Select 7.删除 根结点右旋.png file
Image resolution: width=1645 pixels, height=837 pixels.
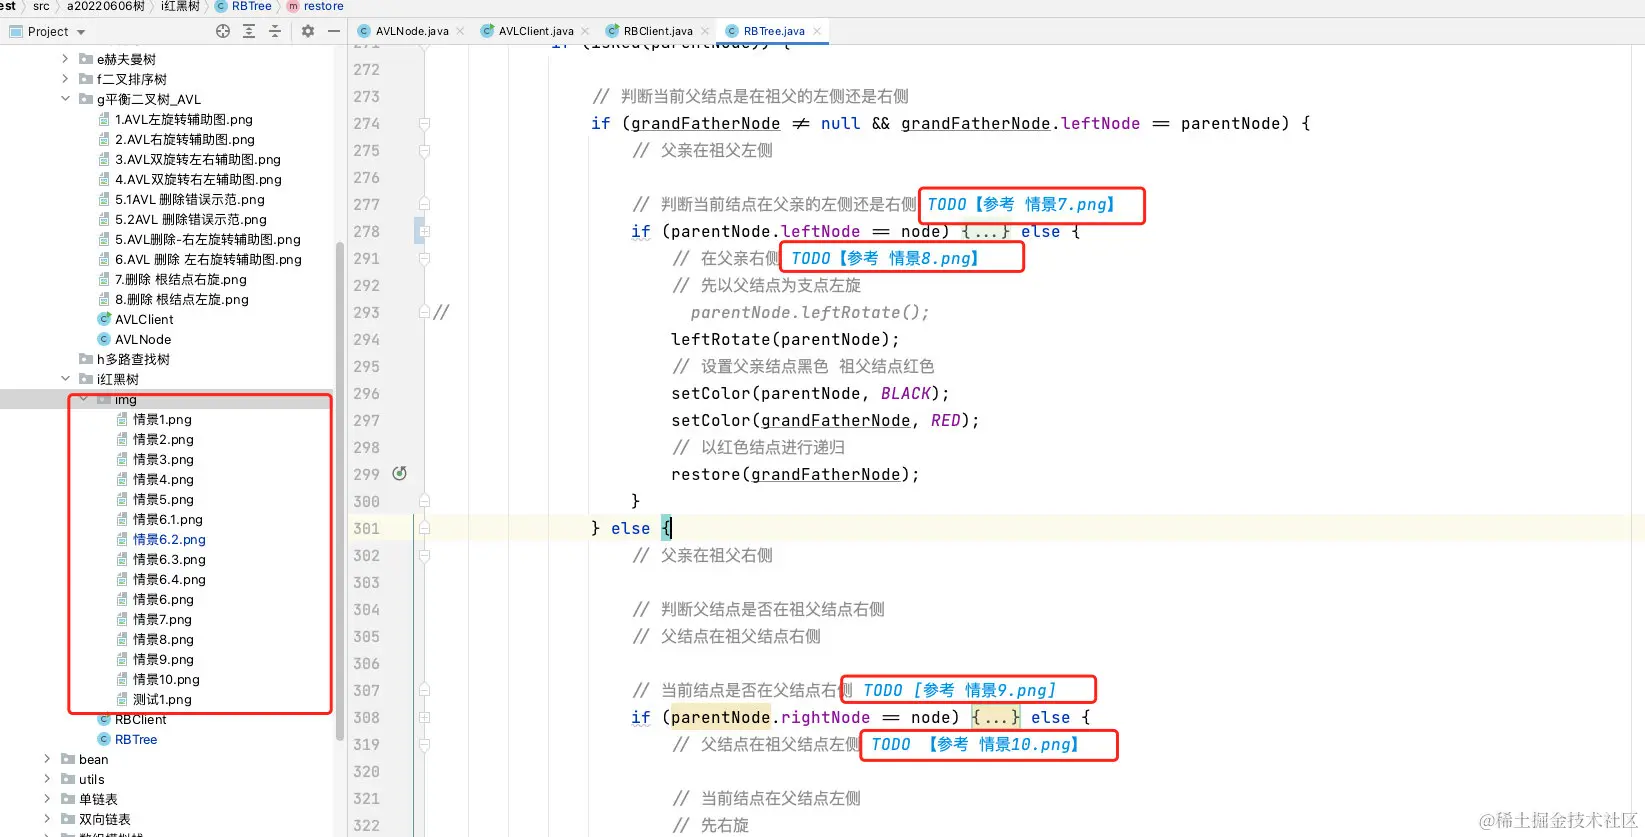(180, 279)
